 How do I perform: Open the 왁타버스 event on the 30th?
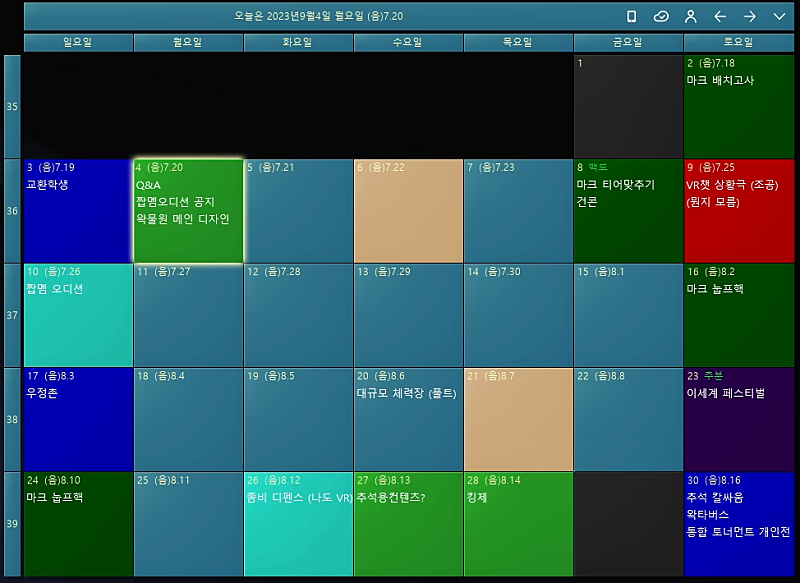point(707,515)
